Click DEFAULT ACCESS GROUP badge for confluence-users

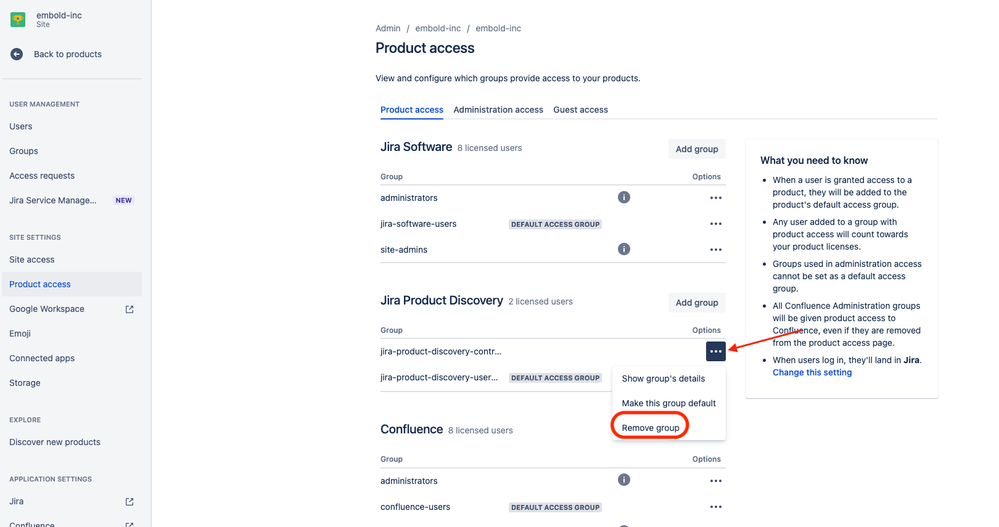click(556, 507)
